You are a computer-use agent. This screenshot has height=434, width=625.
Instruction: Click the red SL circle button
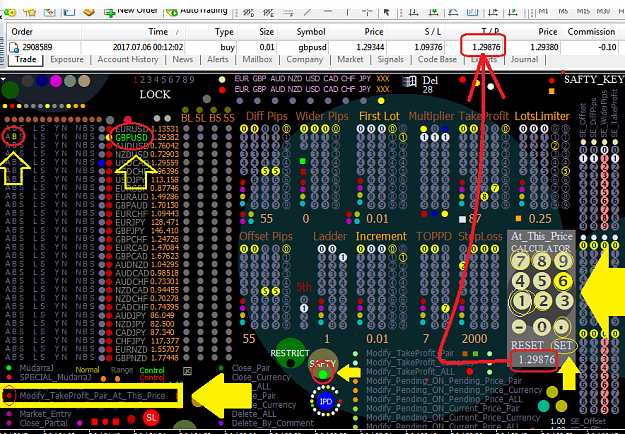pos(151,418)
